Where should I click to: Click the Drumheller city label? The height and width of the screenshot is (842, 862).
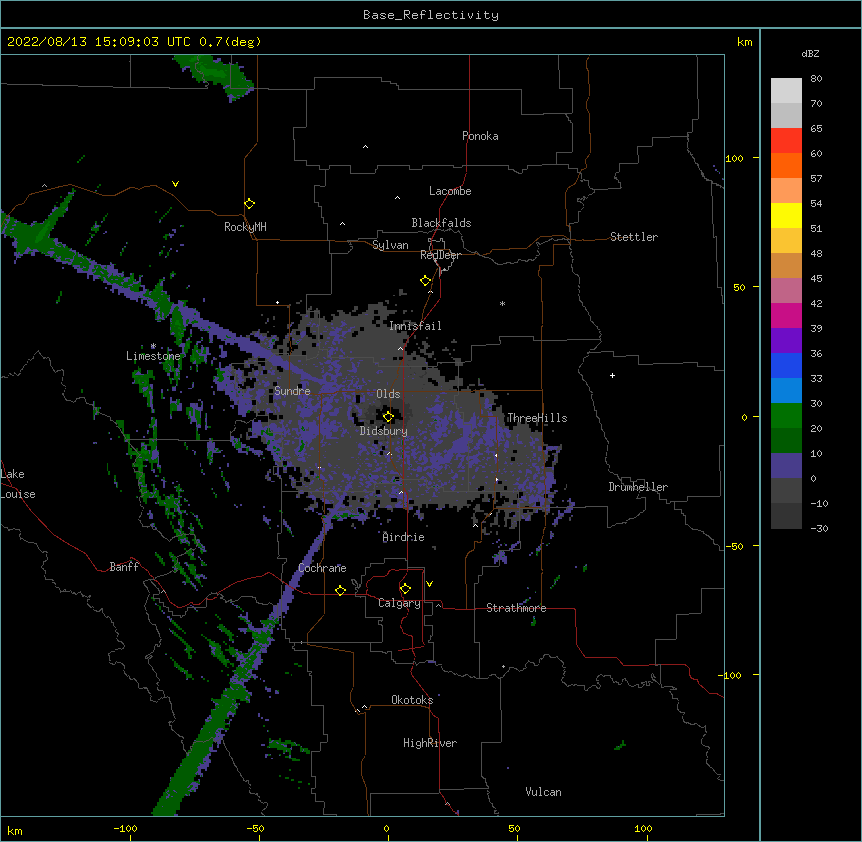point(638,487)
